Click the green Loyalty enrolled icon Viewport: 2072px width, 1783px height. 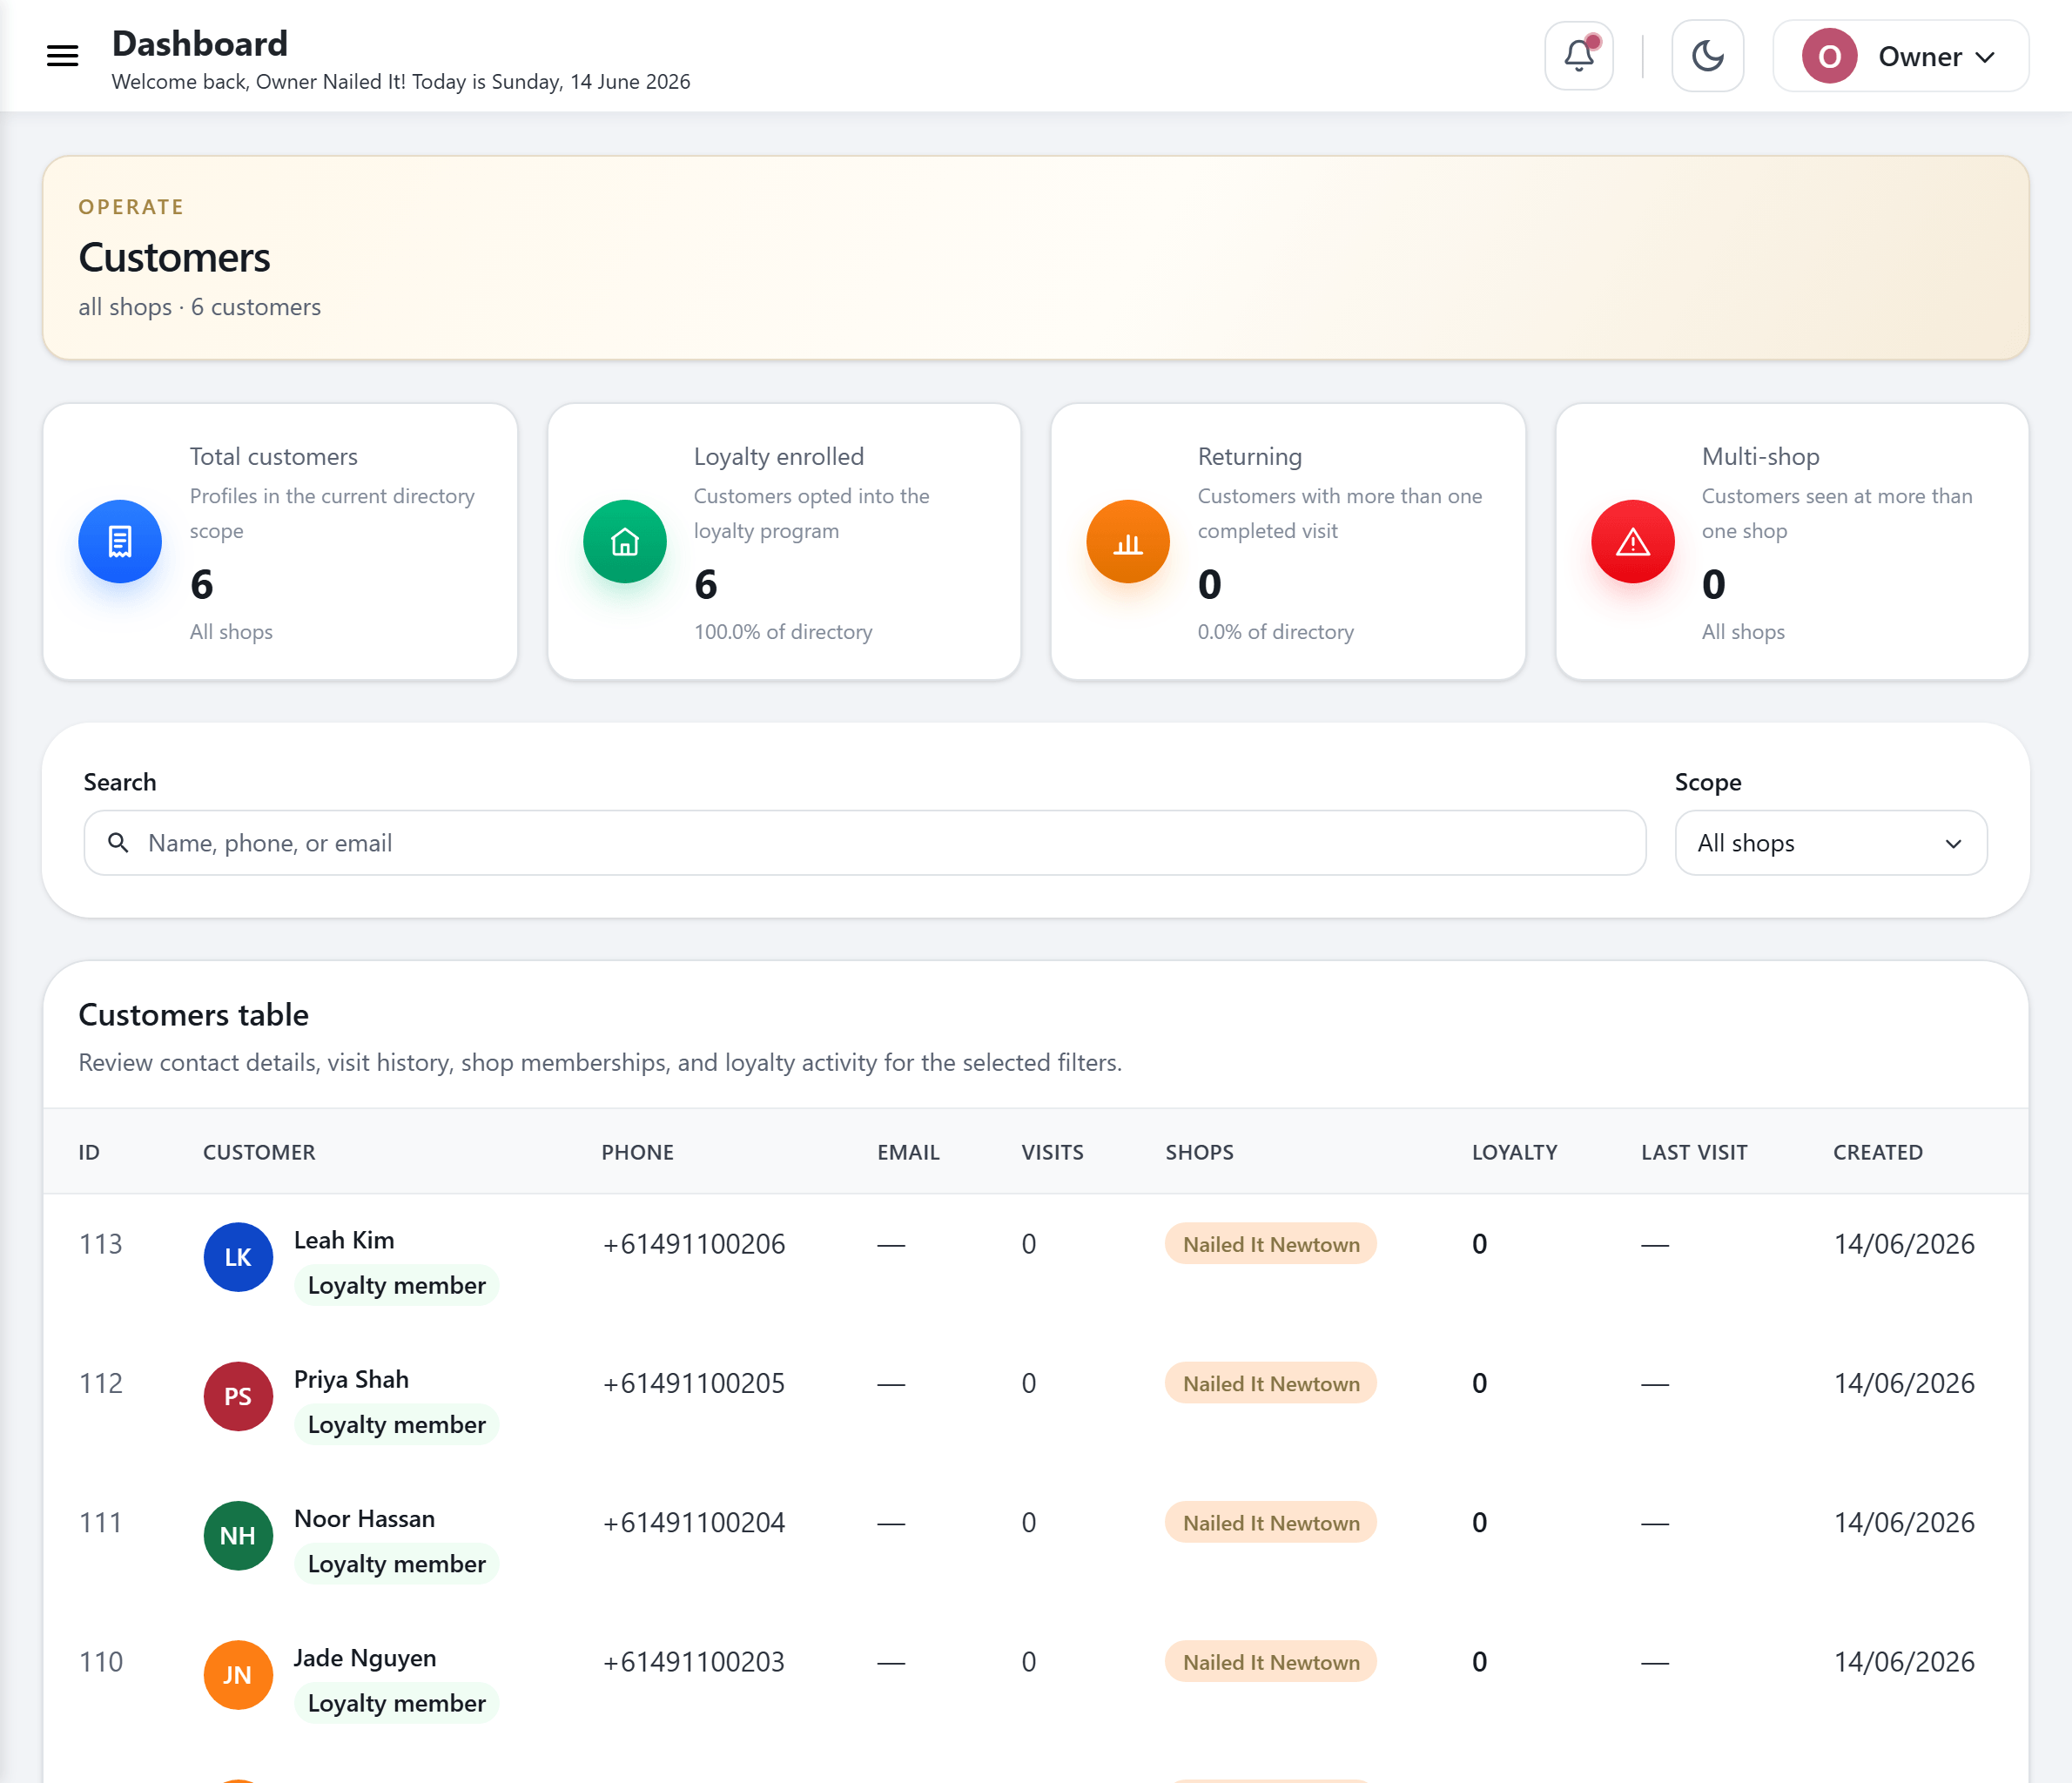625,541
